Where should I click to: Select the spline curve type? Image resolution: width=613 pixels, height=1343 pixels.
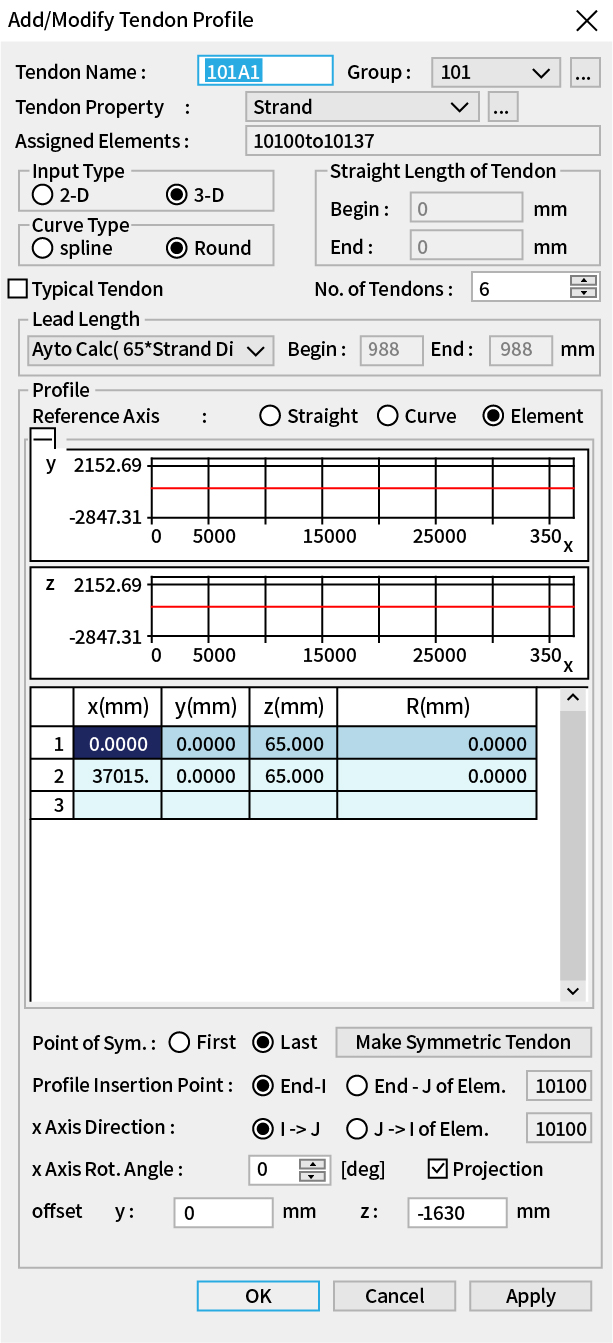[43, 248]
